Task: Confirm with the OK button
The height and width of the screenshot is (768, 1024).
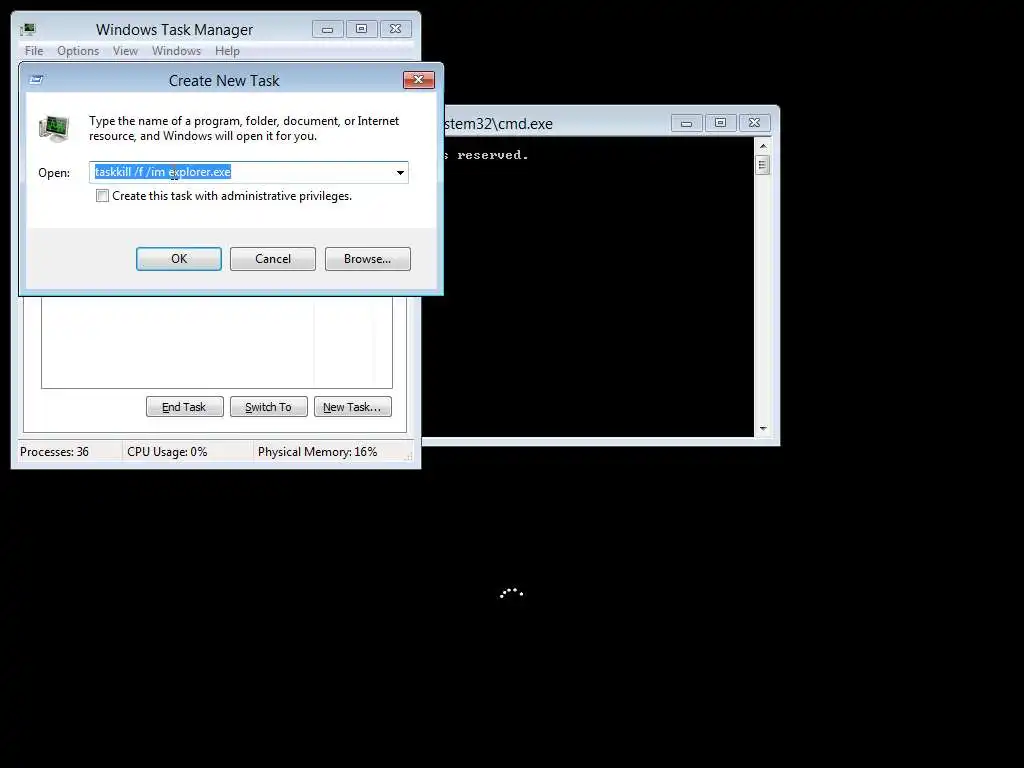Action: [179, 259]
